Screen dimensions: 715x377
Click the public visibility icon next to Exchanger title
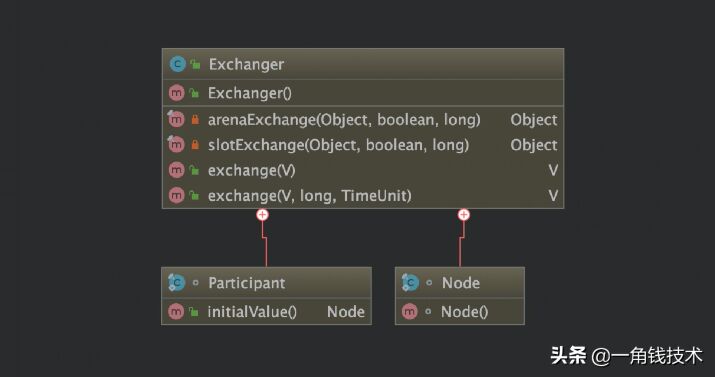coord(196,64)
